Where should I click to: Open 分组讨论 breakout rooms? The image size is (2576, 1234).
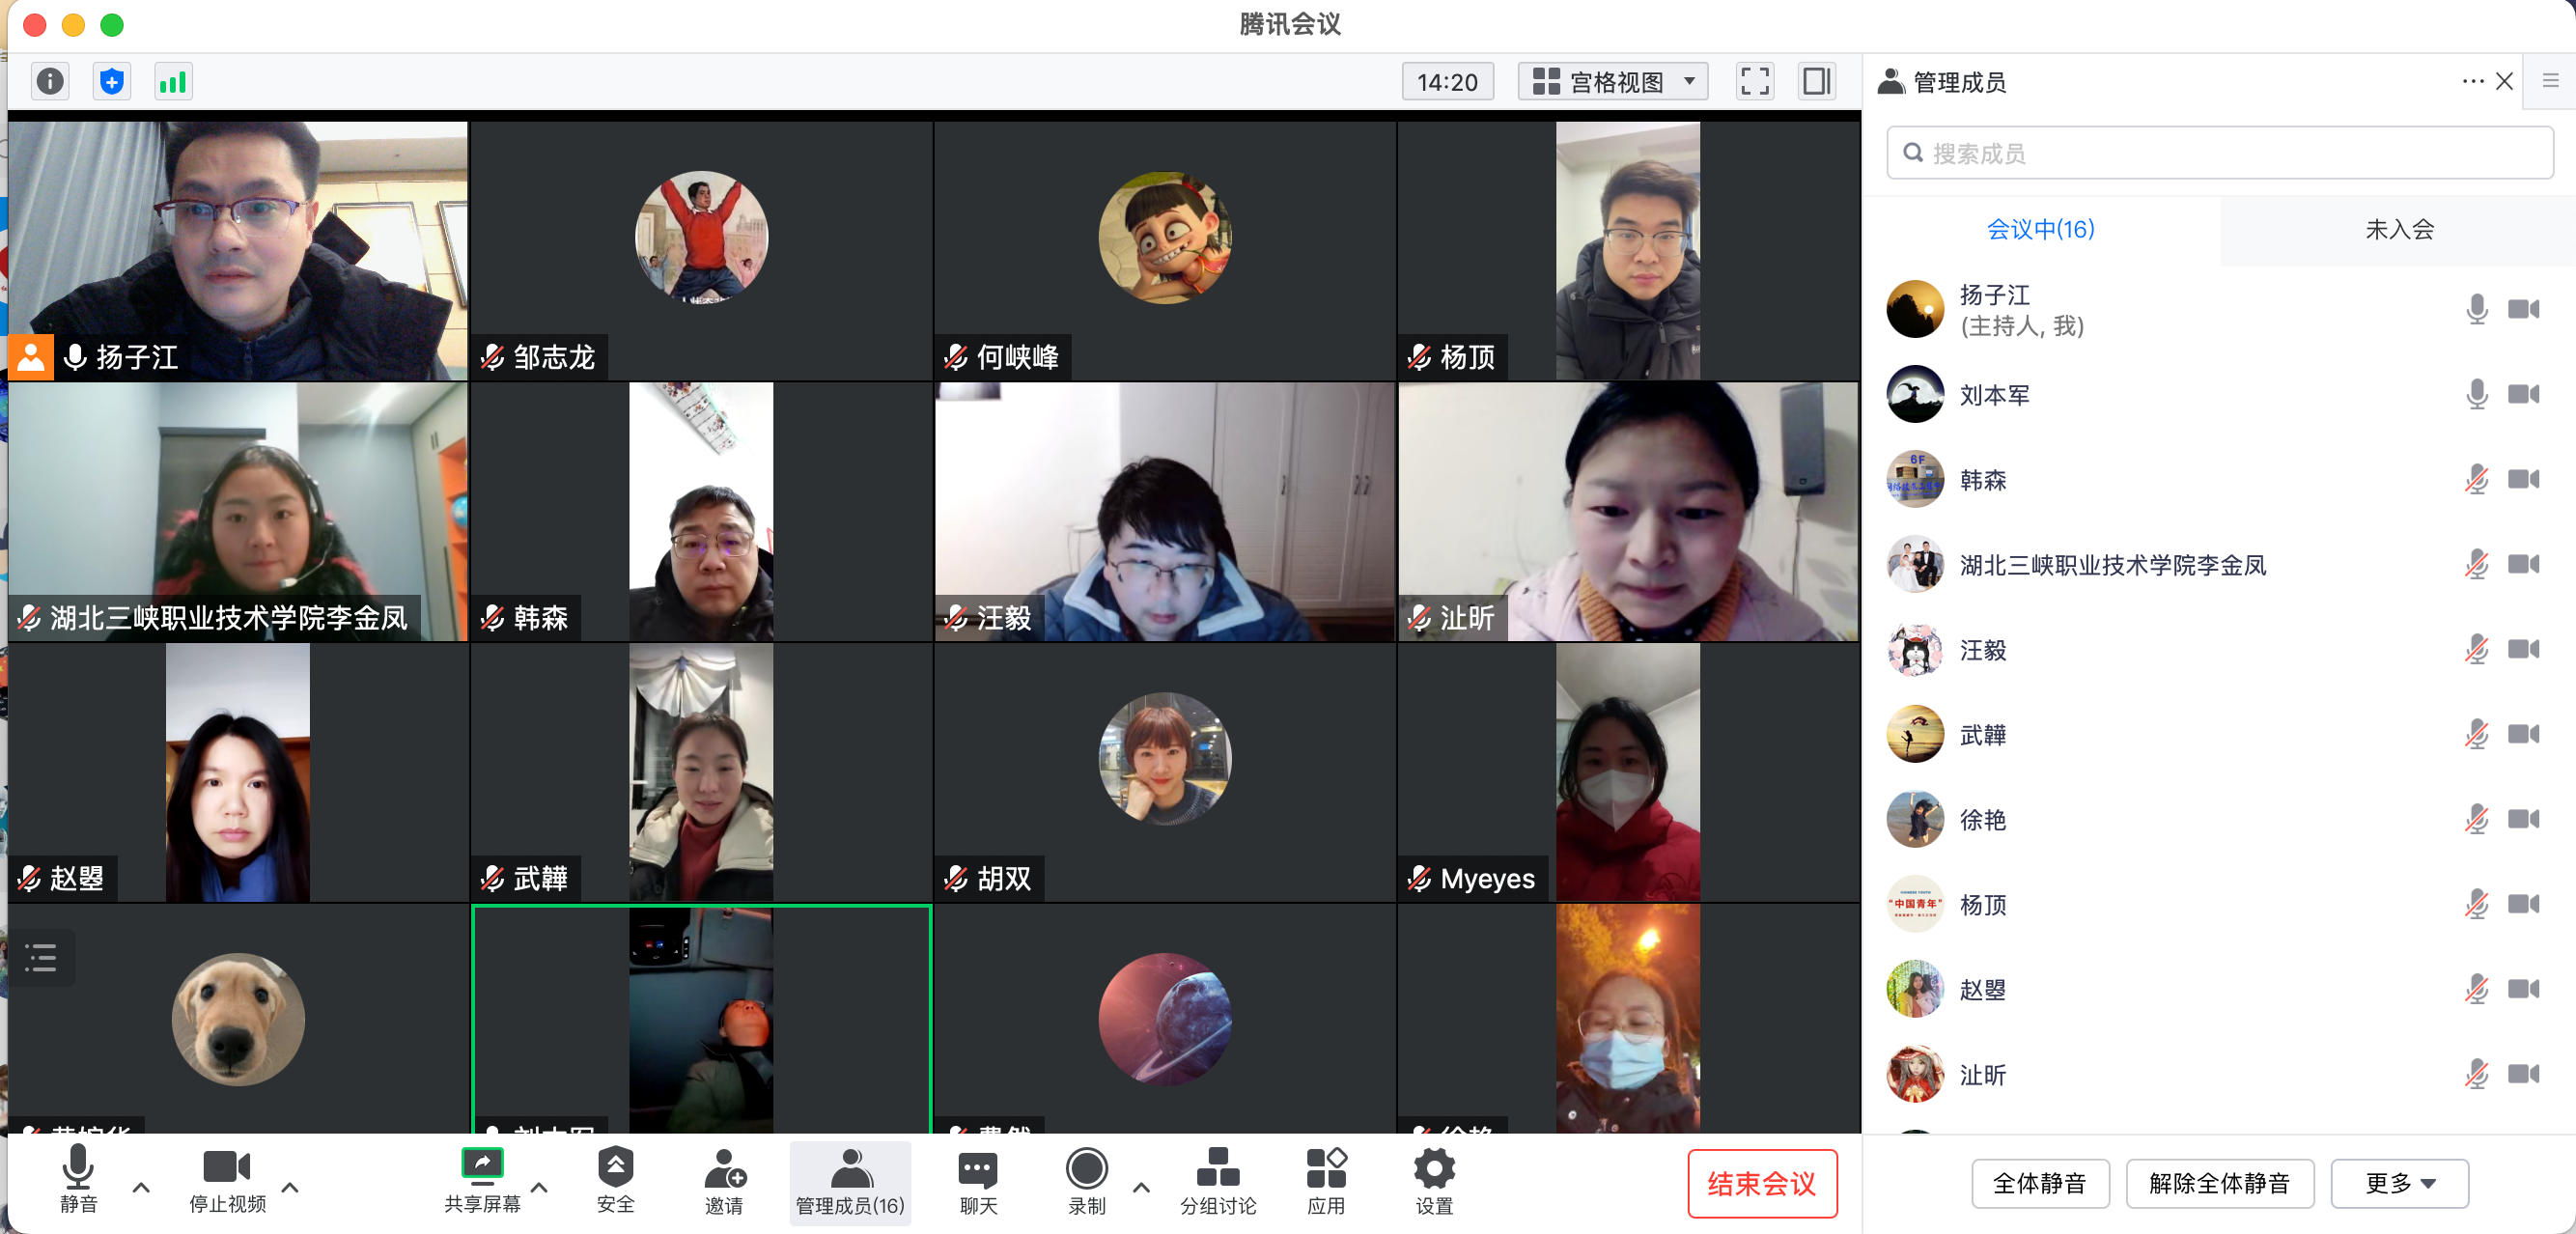click(1217, 1183)
